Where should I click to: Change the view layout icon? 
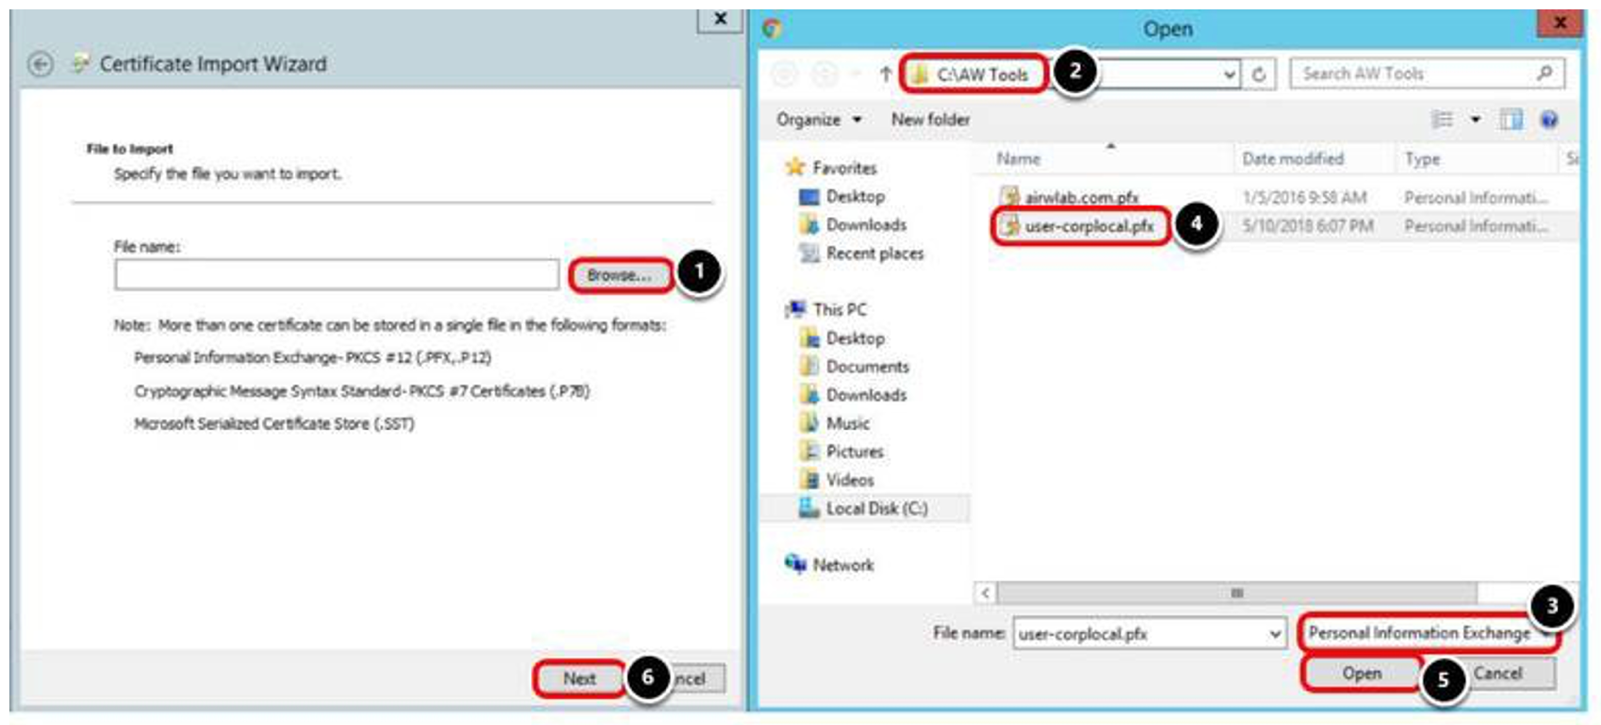(1442, 120)
